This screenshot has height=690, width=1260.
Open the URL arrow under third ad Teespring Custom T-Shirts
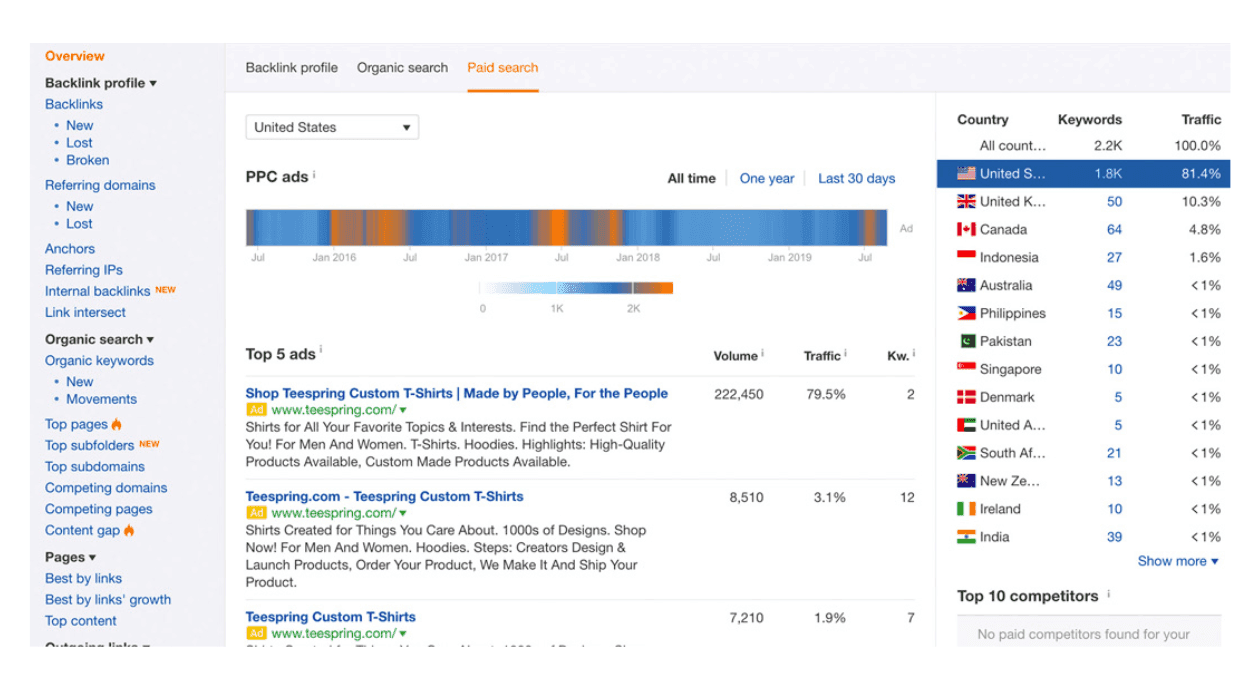pos(403,633)
